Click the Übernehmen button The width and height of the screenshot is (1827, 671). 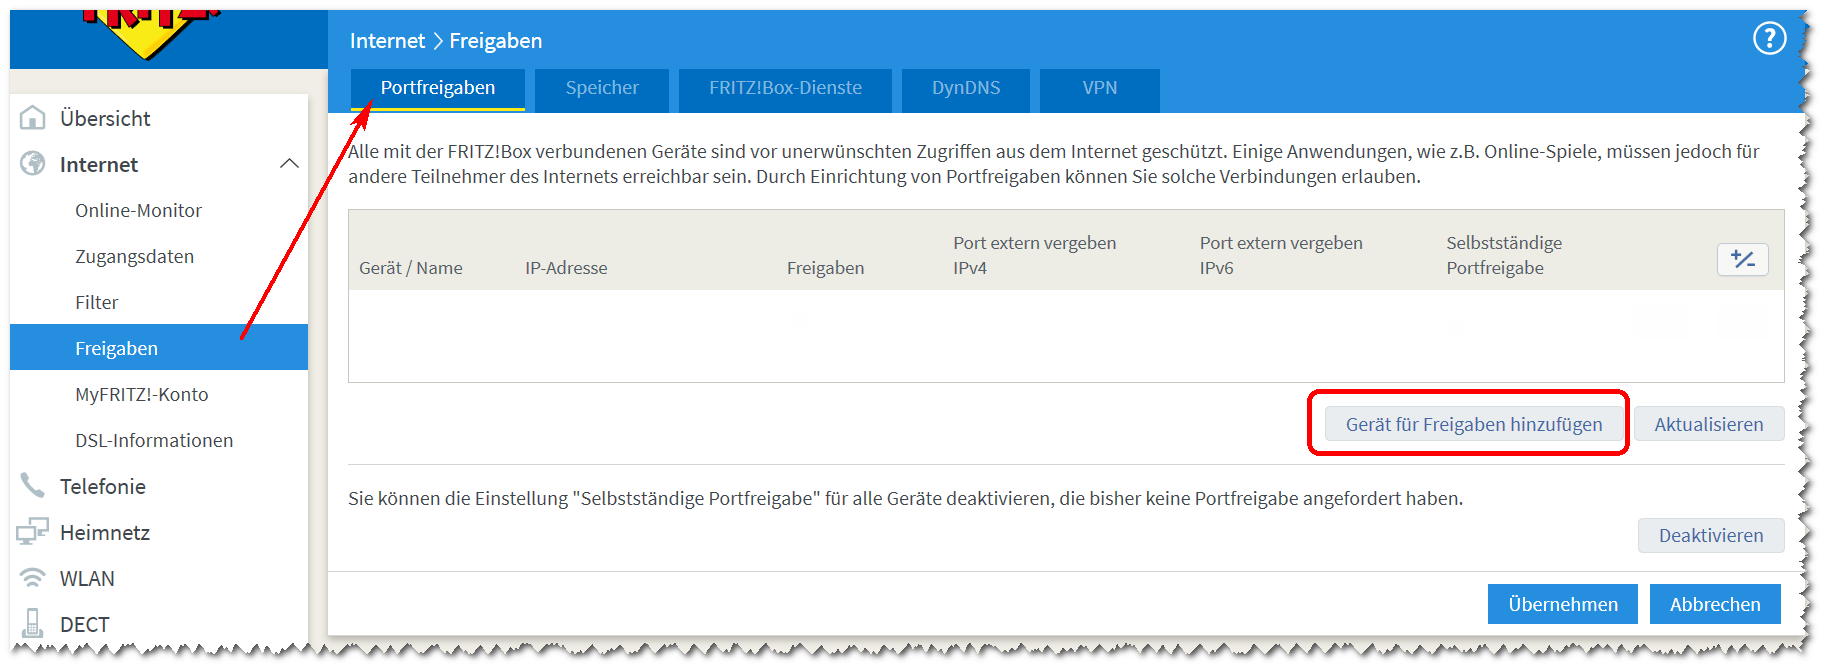click(1563, 604)
